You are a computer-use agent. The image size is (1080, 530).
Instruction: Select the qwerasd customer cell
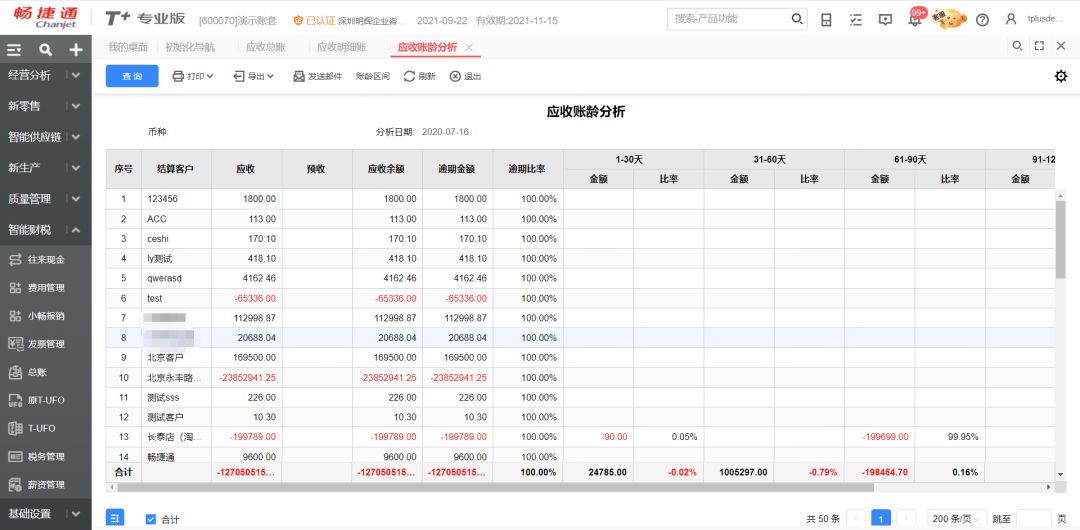pos(176,278)
